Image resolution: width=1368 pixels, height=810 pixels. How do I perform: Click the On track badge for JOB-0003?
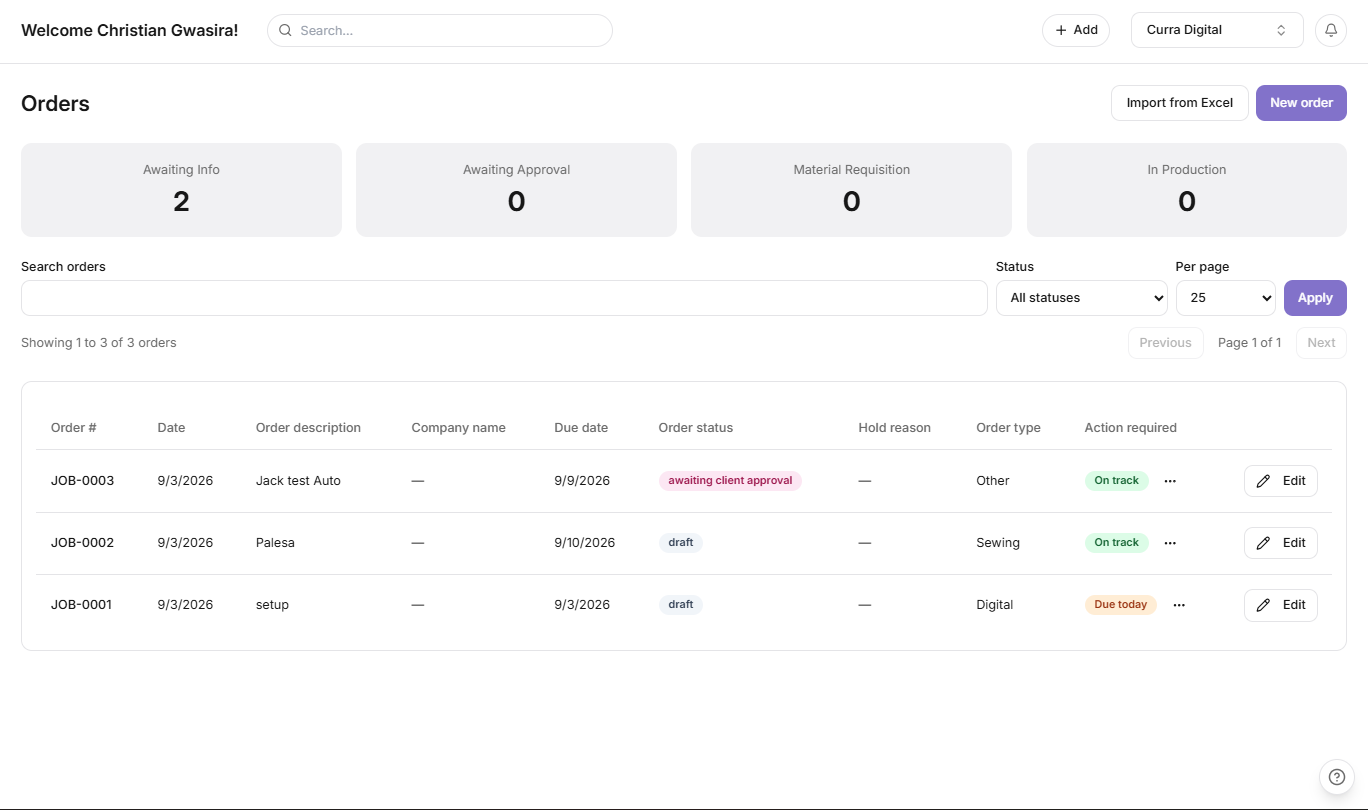click(1116, 481)
